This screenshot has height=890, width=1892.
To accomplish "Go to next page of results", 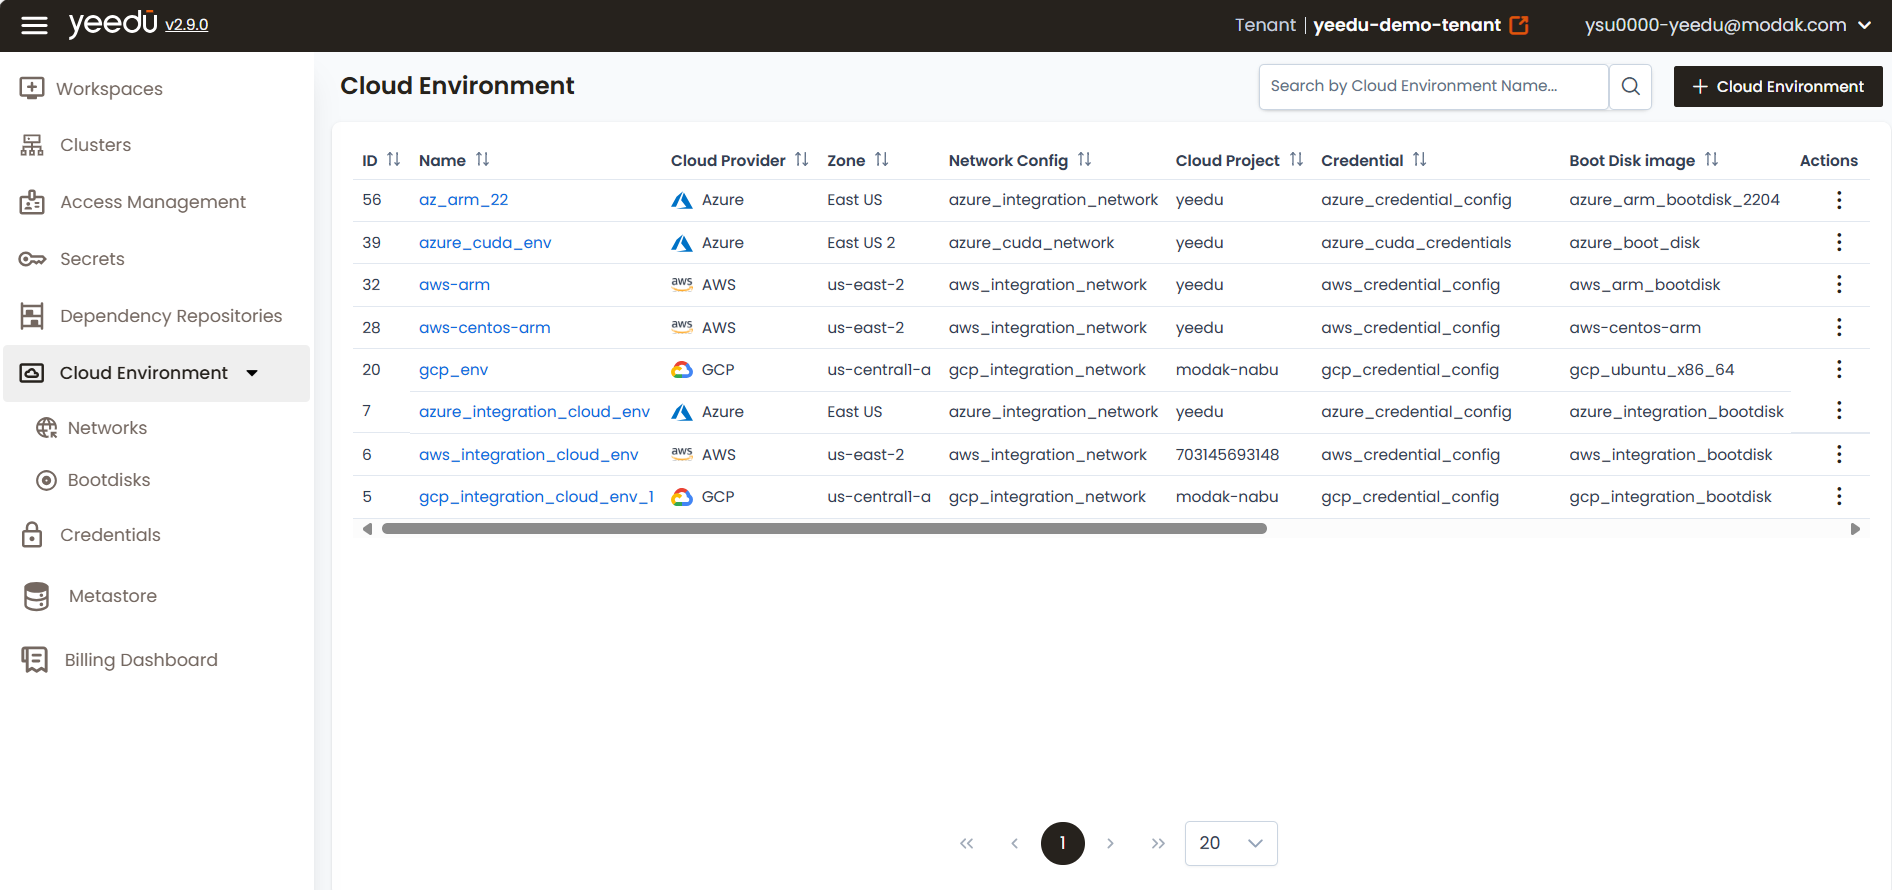I will [x=1110, y=843].
